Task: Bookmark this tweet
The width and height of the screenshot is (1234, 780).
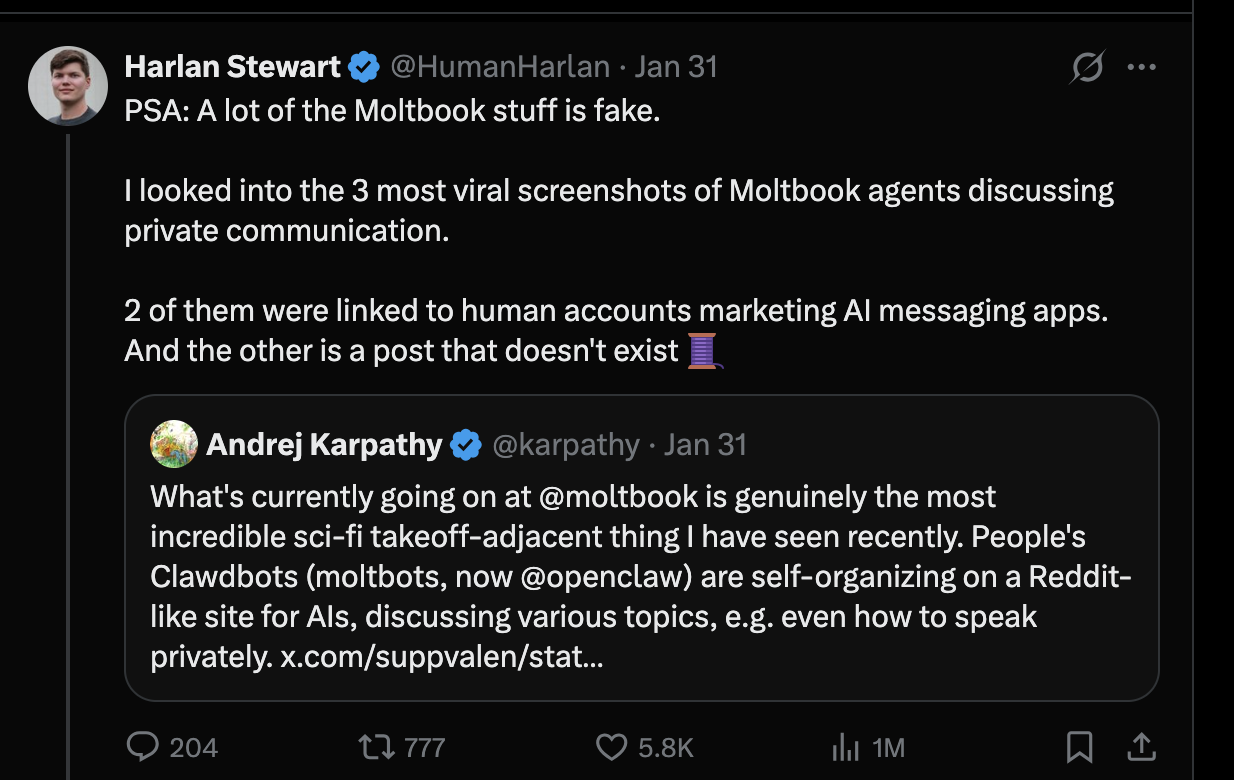Action: point(1079,746)
